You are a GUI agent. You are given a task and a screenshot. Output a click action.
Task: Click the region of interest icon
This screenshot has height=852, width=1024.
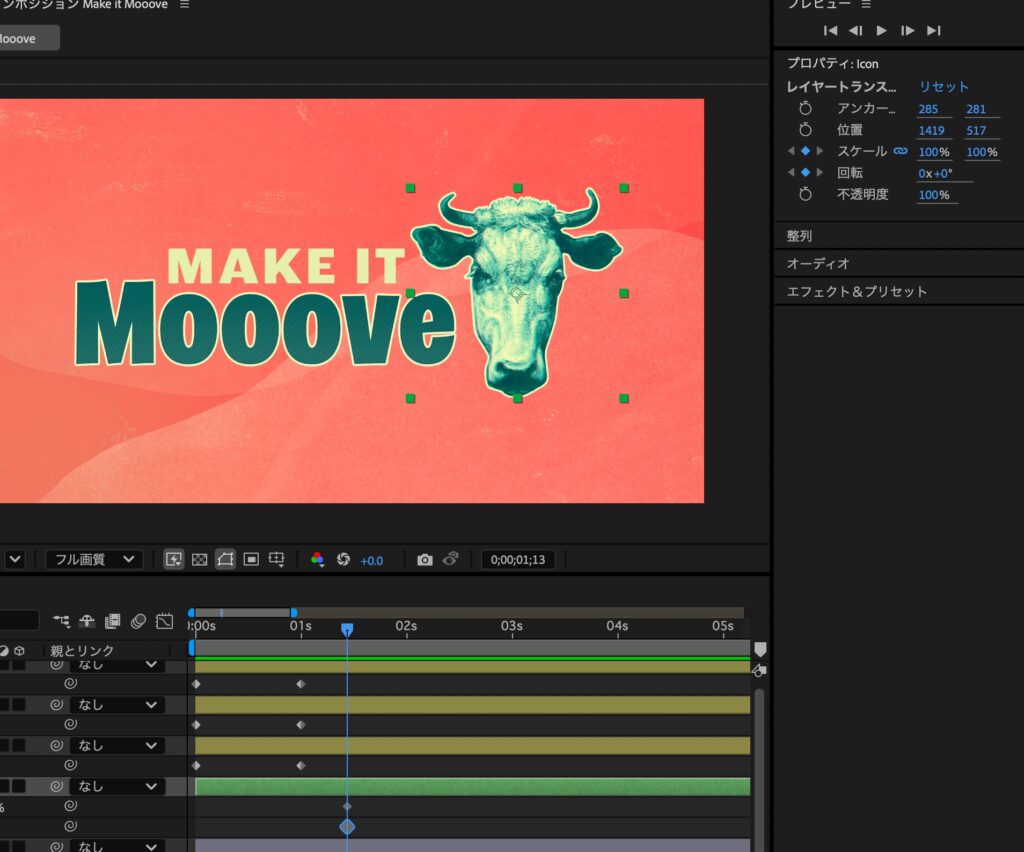[x=251, y=560]
